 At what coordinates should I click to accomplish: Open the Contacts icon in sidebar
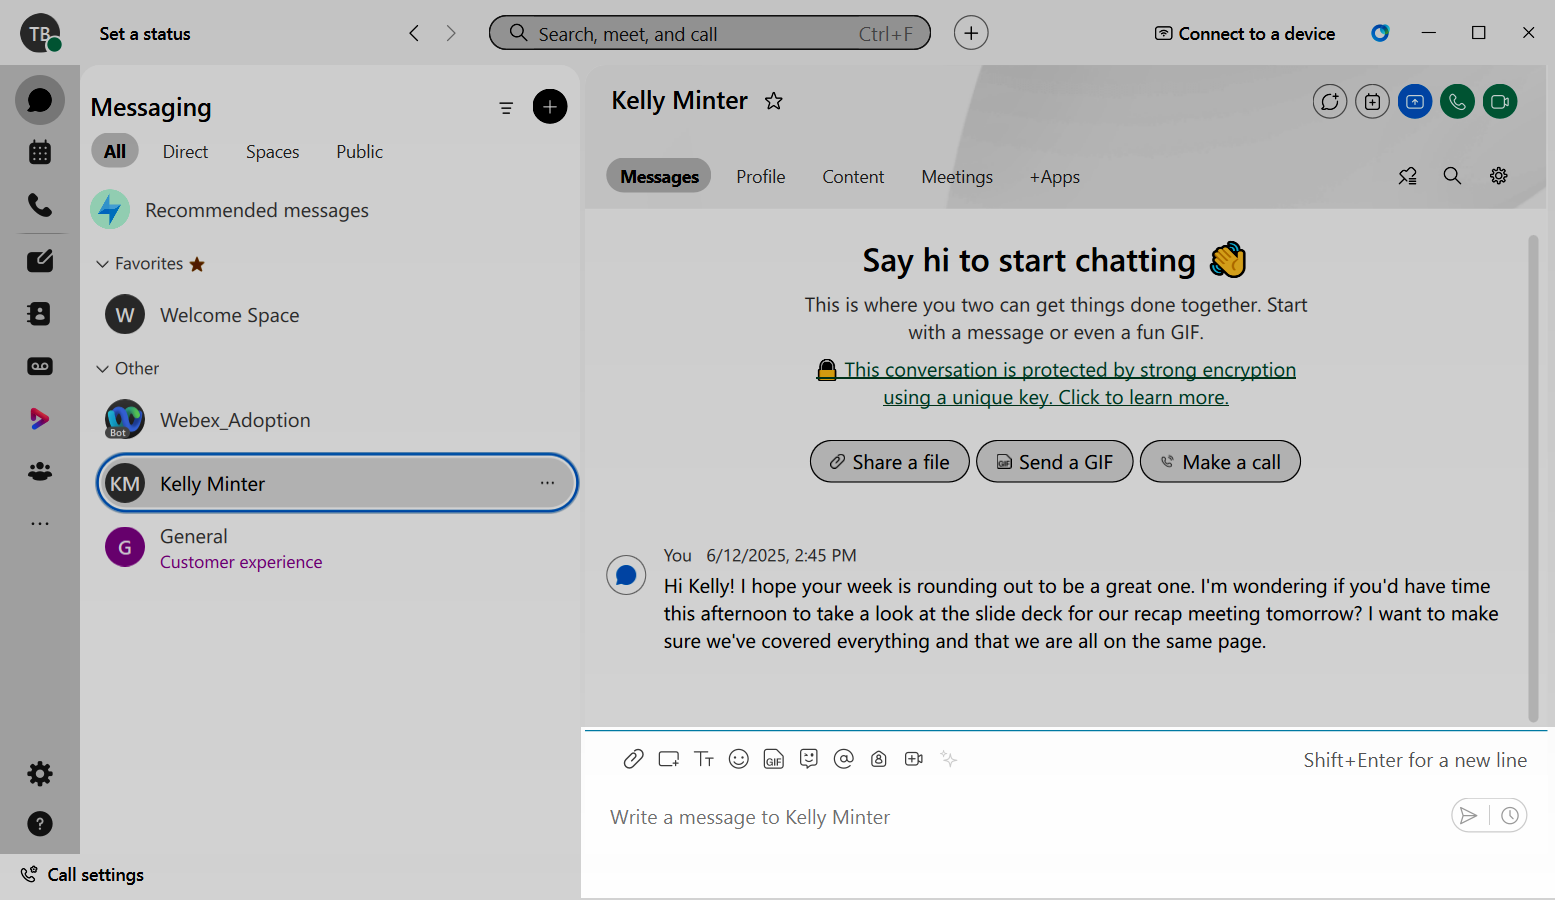coord(40,314)
